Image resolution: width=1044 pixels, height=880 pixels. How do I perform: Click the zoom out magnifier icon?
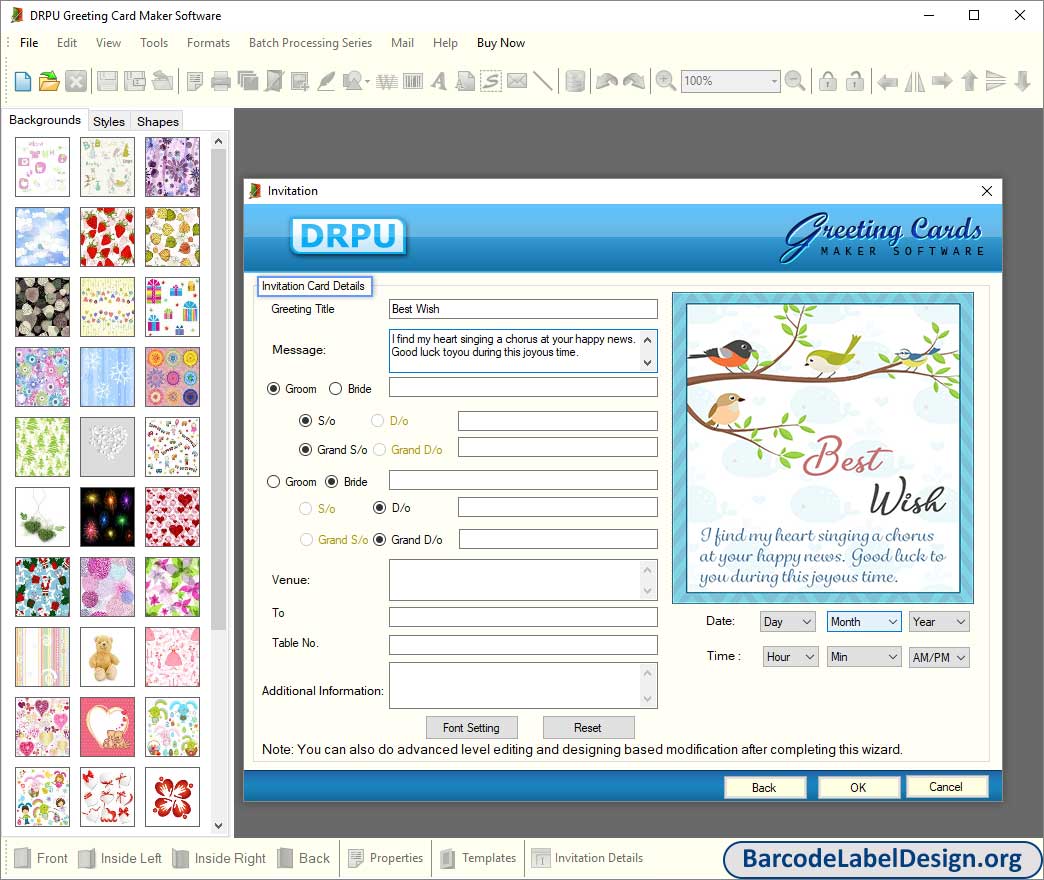click(794, 81)
